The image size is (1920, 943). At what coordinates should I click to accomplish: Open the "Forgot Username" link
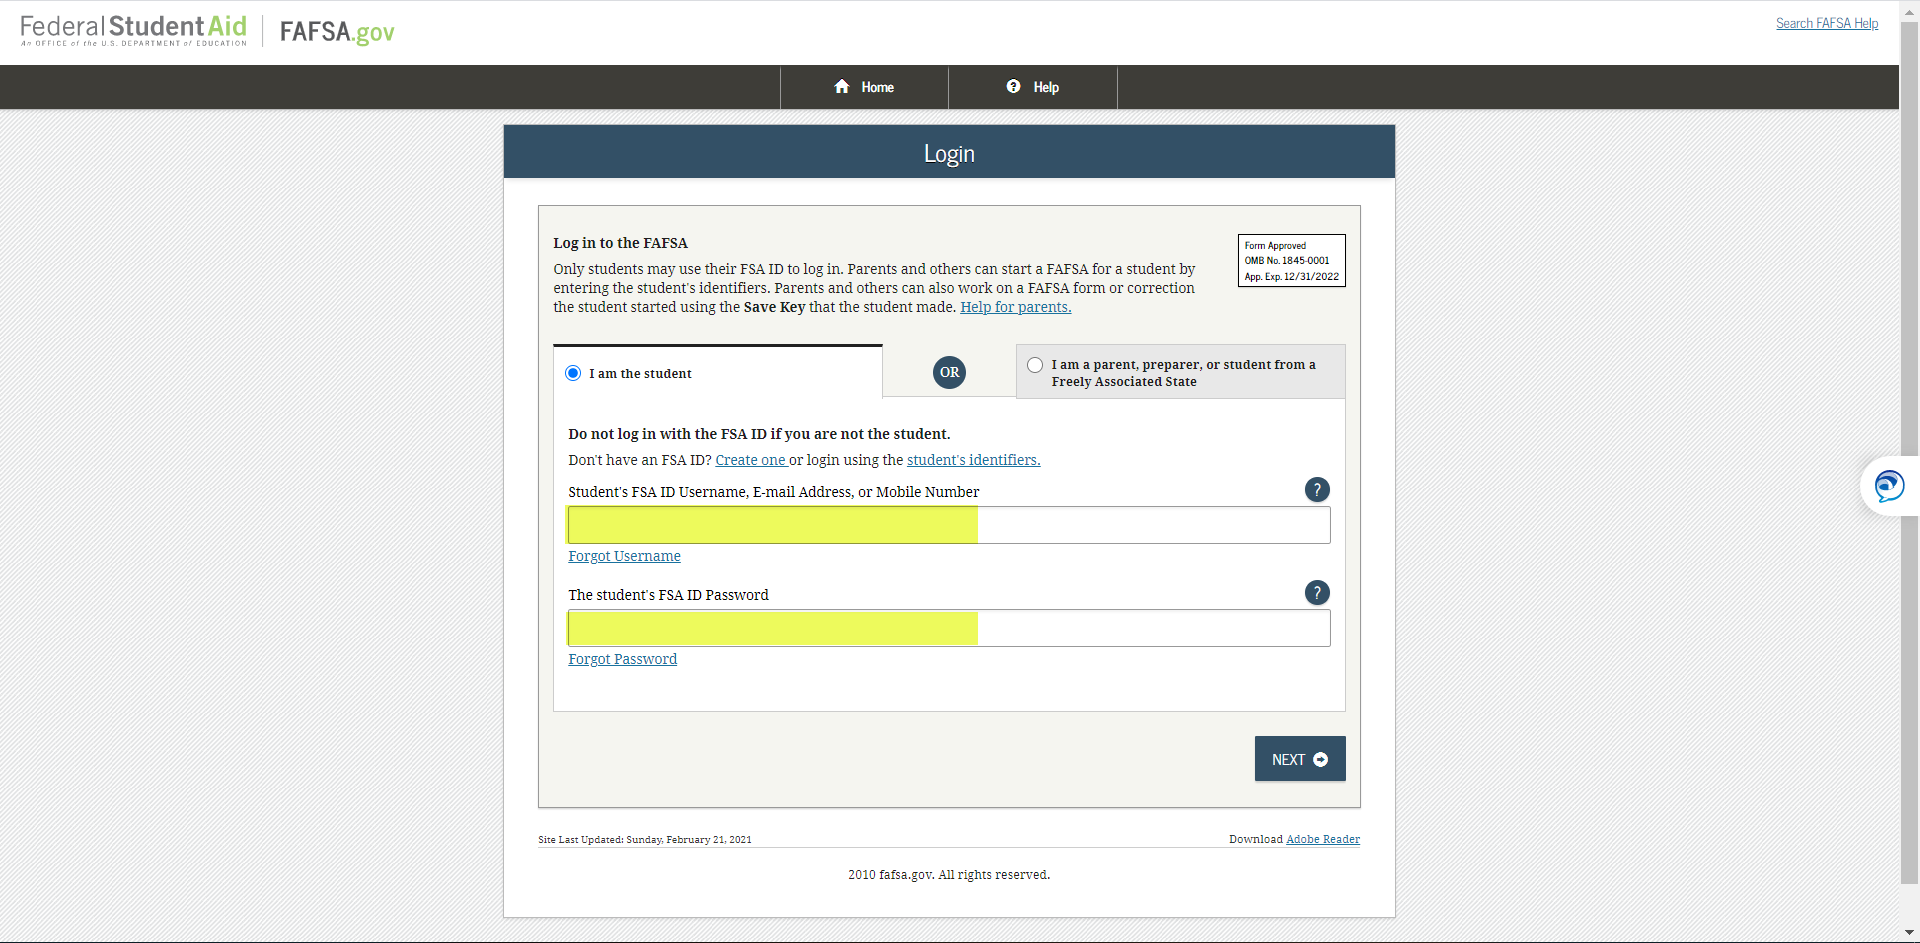coord(623,555)
